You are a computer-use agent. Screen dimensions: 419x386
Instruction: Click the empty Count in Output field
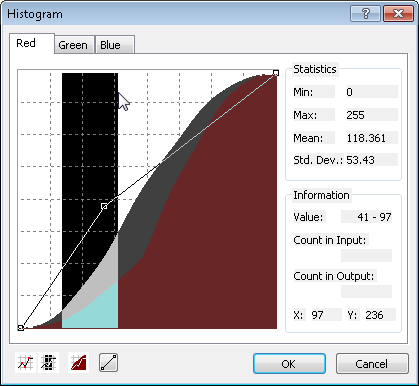pos(366,291)
